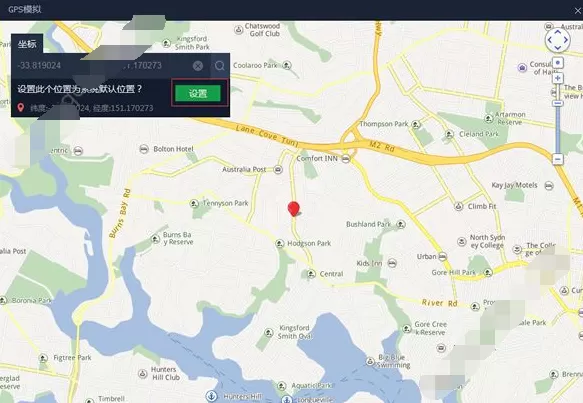Click the Urban hotel marker icon
Image resolution: width=583 pixels, height=403 pixels.
[x=442, y=257]
